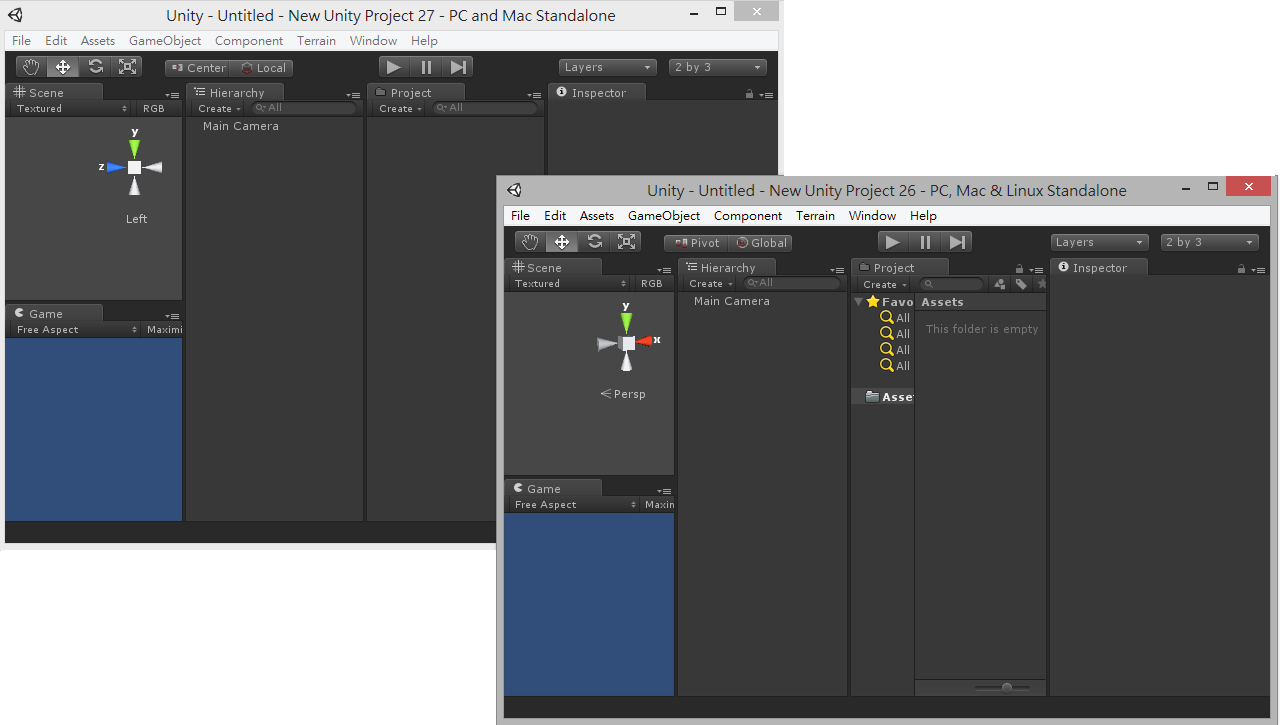Click Pause button in Project 27 window
Screen dimensions: 1280x725
click(426, 67)
